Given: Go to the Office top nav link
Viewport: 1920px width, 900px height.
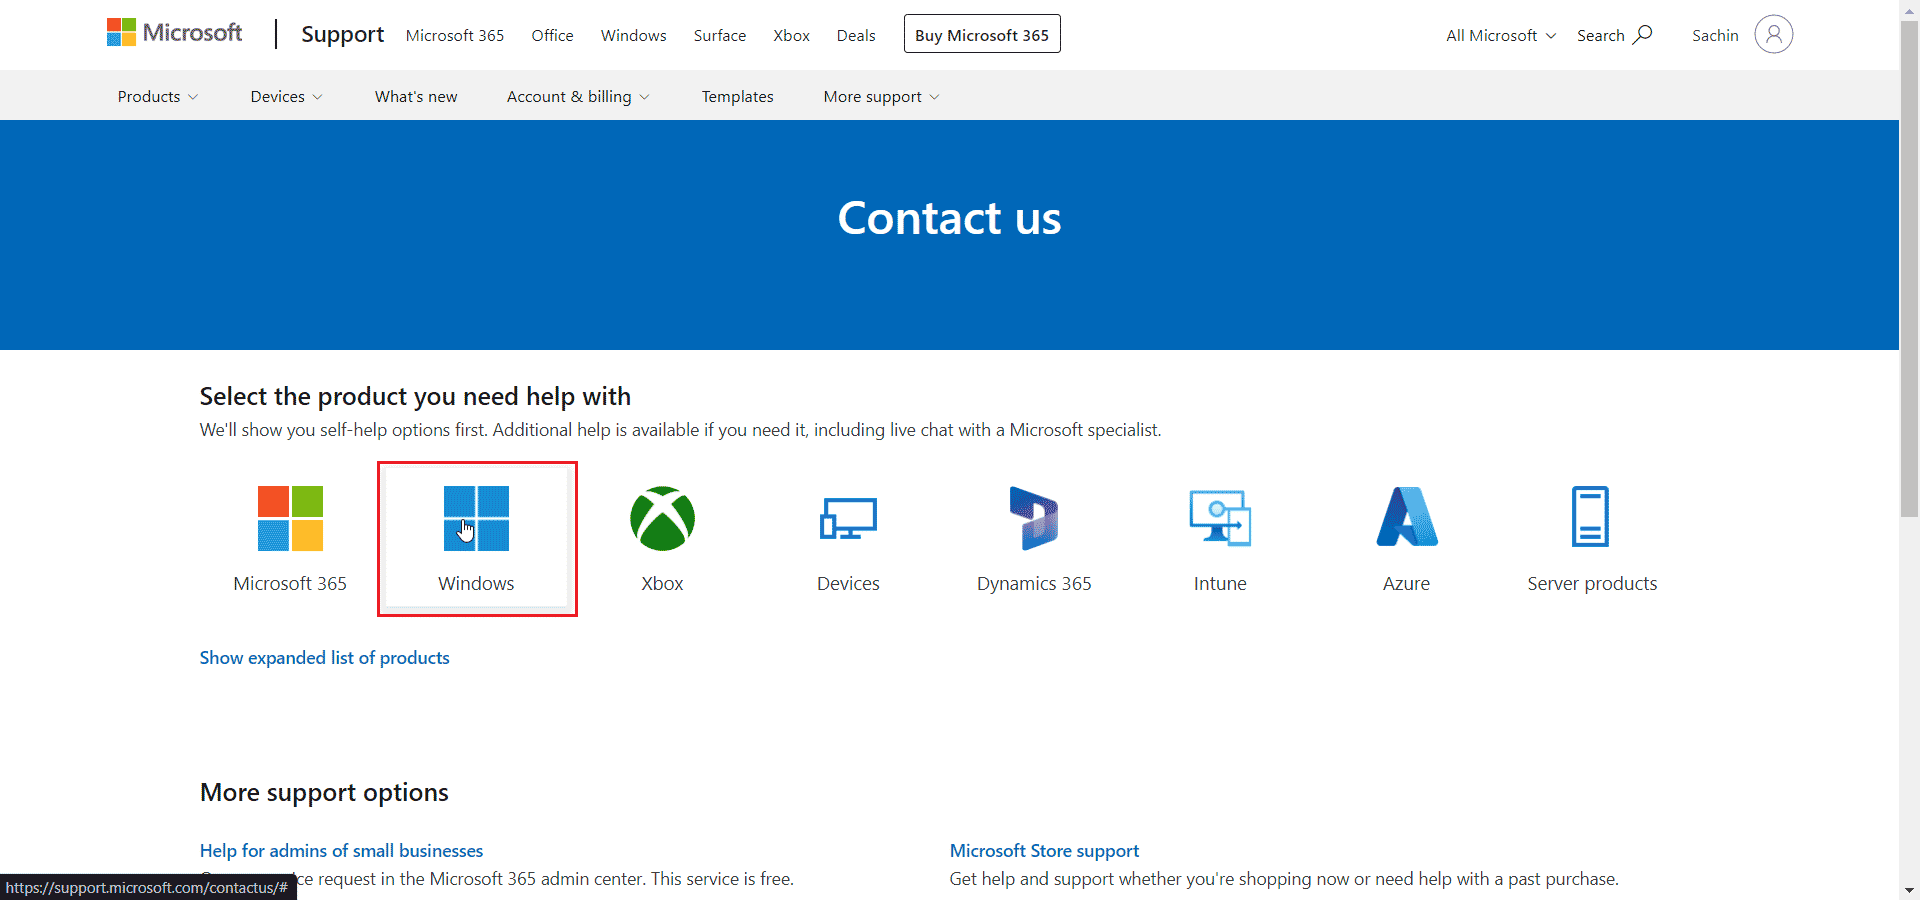Looking at the screenshot, I should coord(552,35).
